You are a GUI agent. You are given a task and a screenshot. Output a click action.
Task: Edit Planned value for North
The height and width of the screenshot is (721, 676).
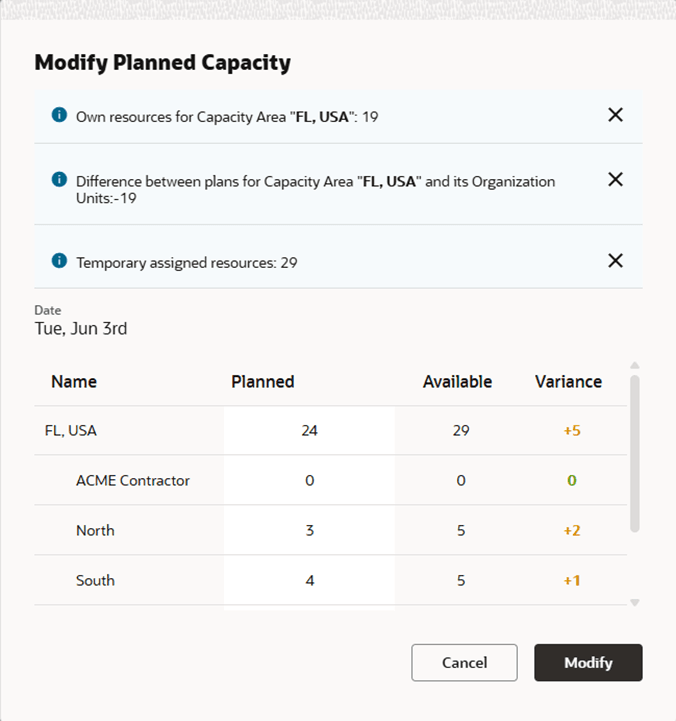pyautogui.click(x=309, y=530)
